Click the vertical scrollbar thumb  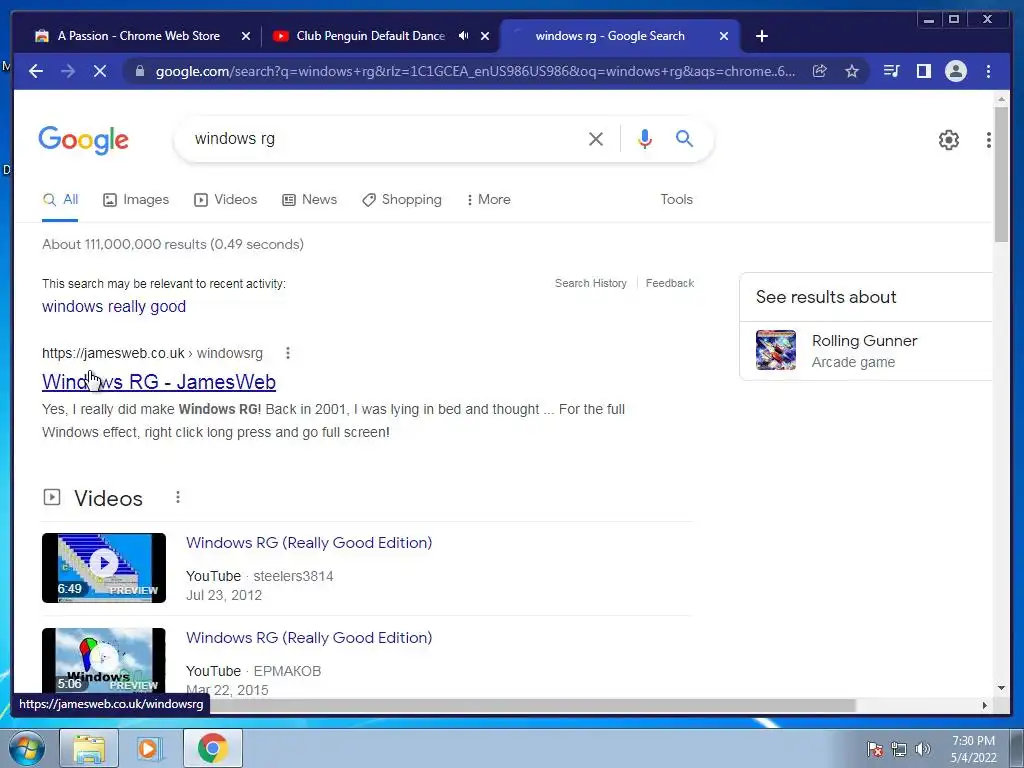tap(1001, 174)
